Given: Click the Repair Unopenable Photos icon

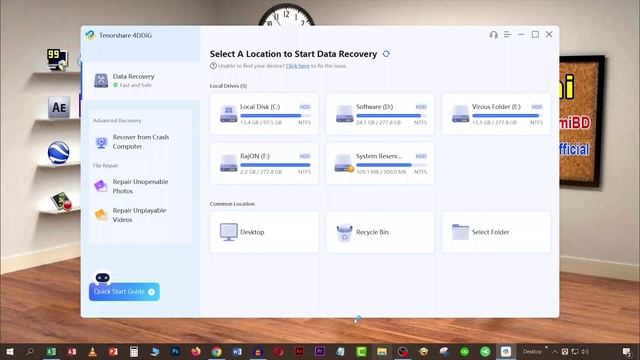Looking at the screenshot, I should point(100,186).
